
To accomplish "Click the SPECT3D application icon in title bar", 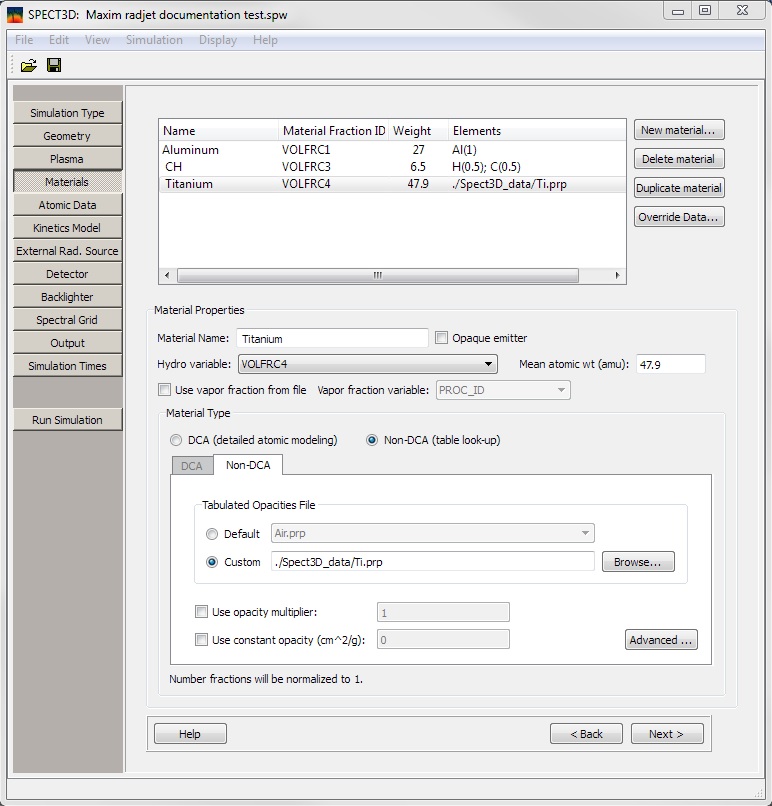I will [15, 14].
